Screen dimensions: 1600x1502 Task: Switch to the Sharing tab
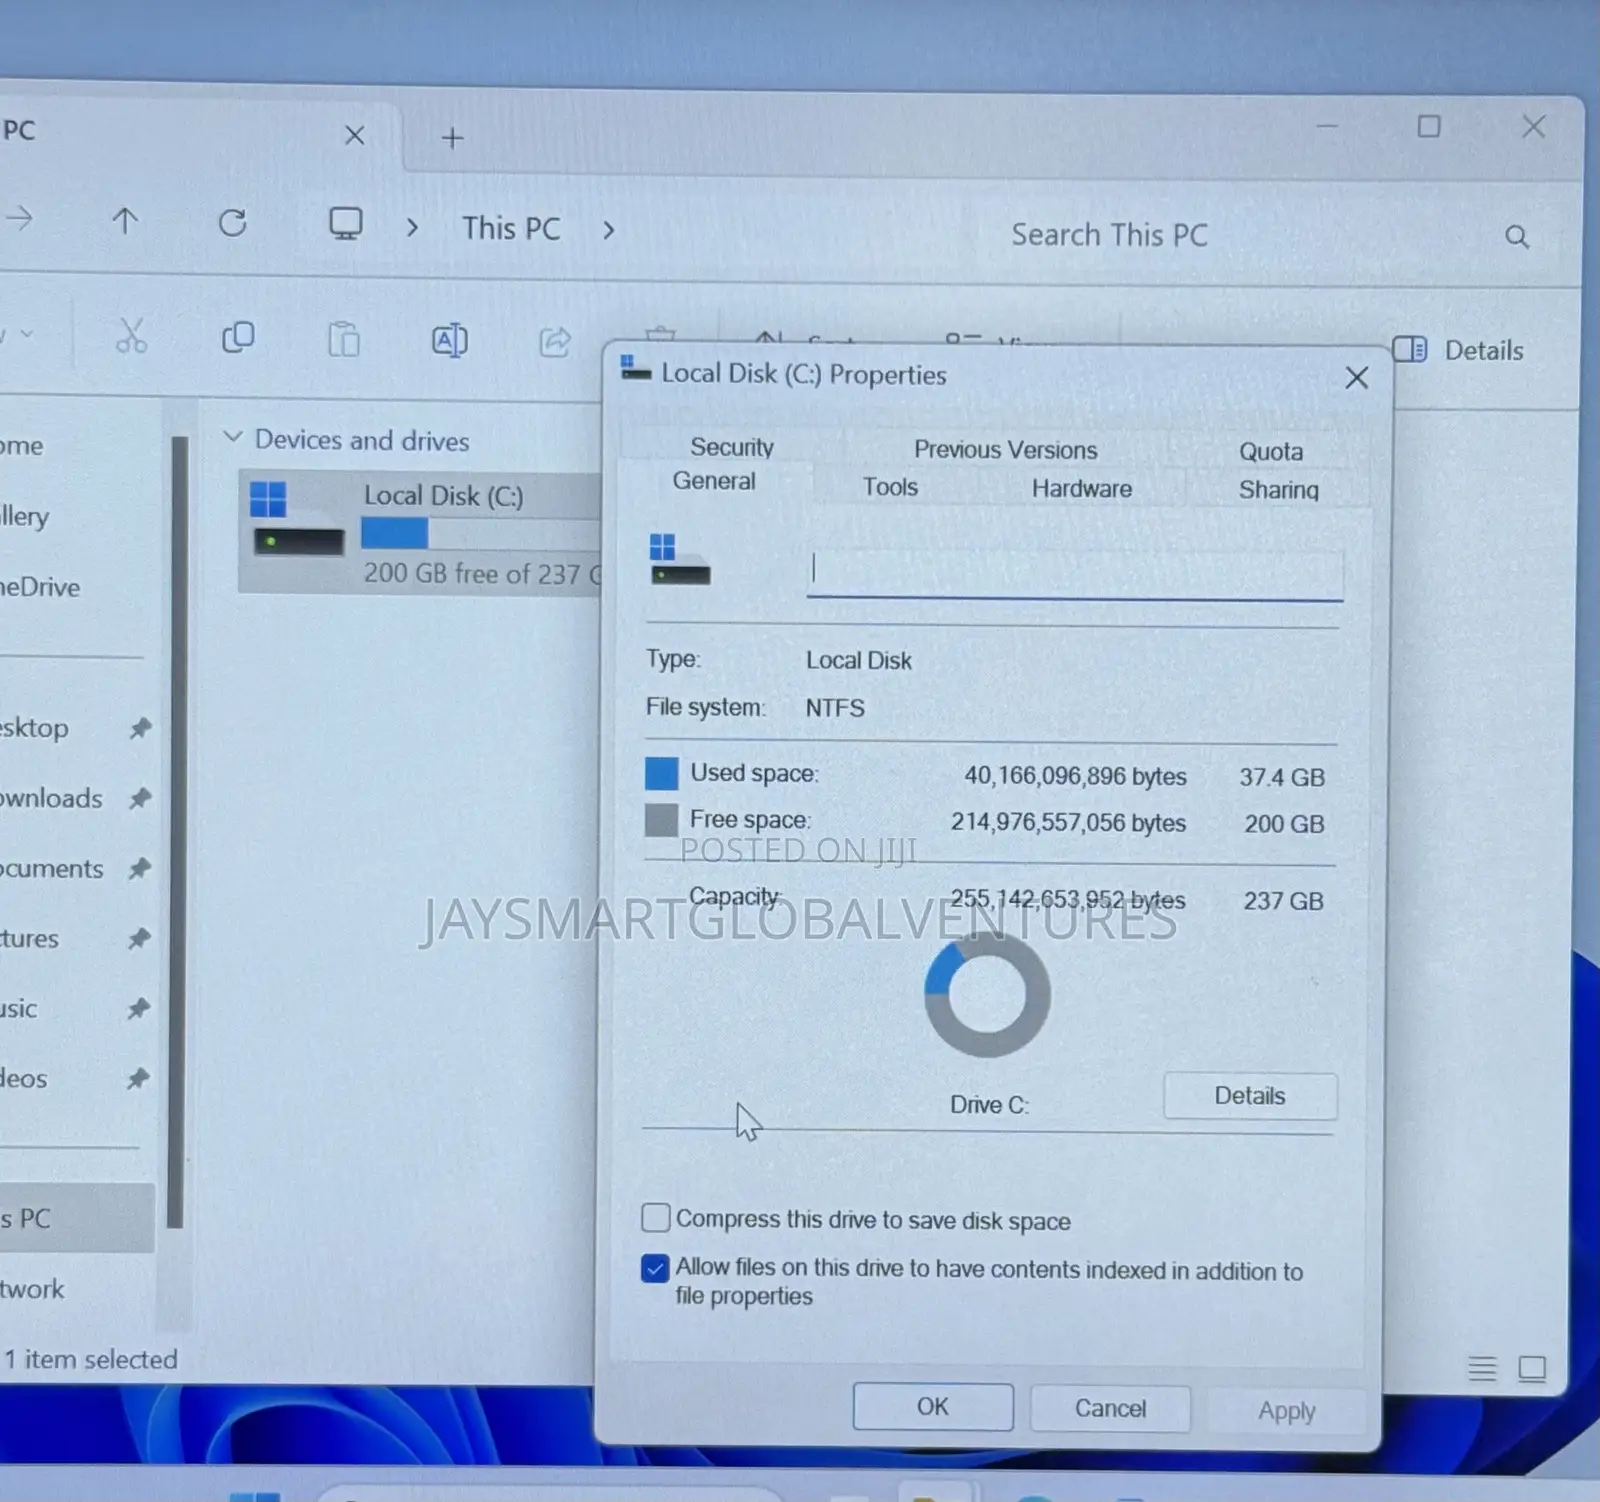[x=1279, y=490]
